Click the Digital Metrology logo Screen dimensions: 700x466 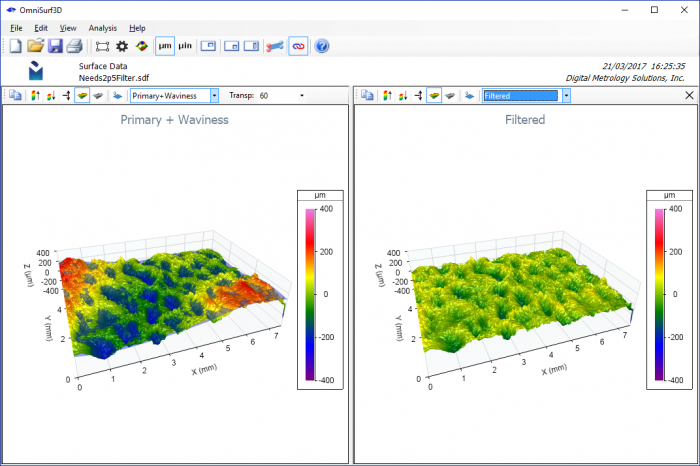[x=36, y=71]
